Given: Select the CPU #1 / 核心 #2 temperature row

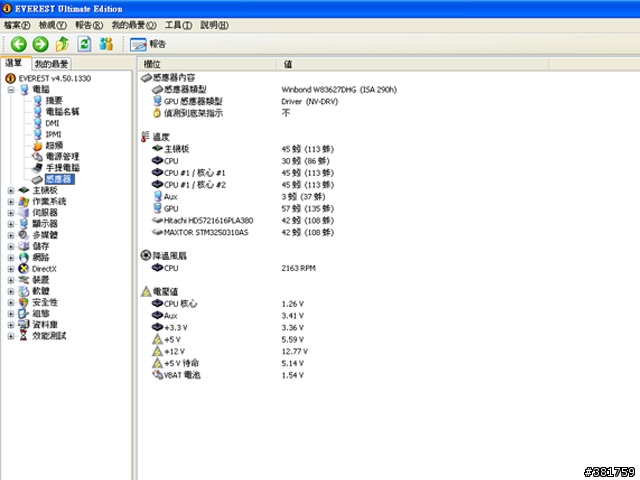Looking at the screenshot, I should tap(243, 185).
